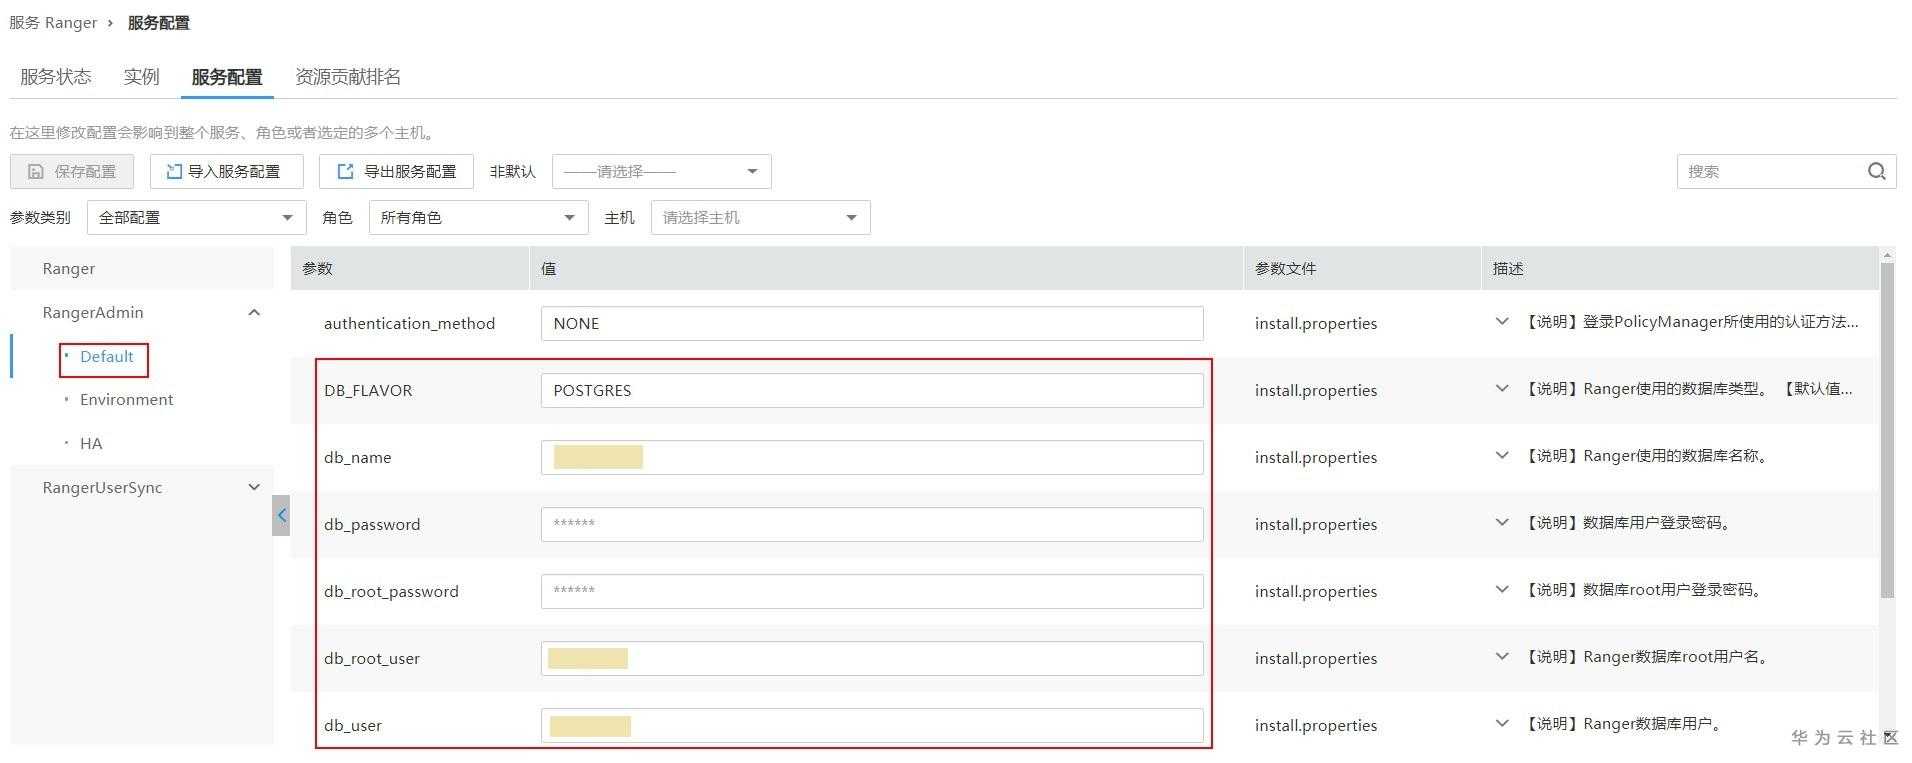The image size is (1912, 763).
Task: Click the 导入服务配置 button
Action: (227, 171)
